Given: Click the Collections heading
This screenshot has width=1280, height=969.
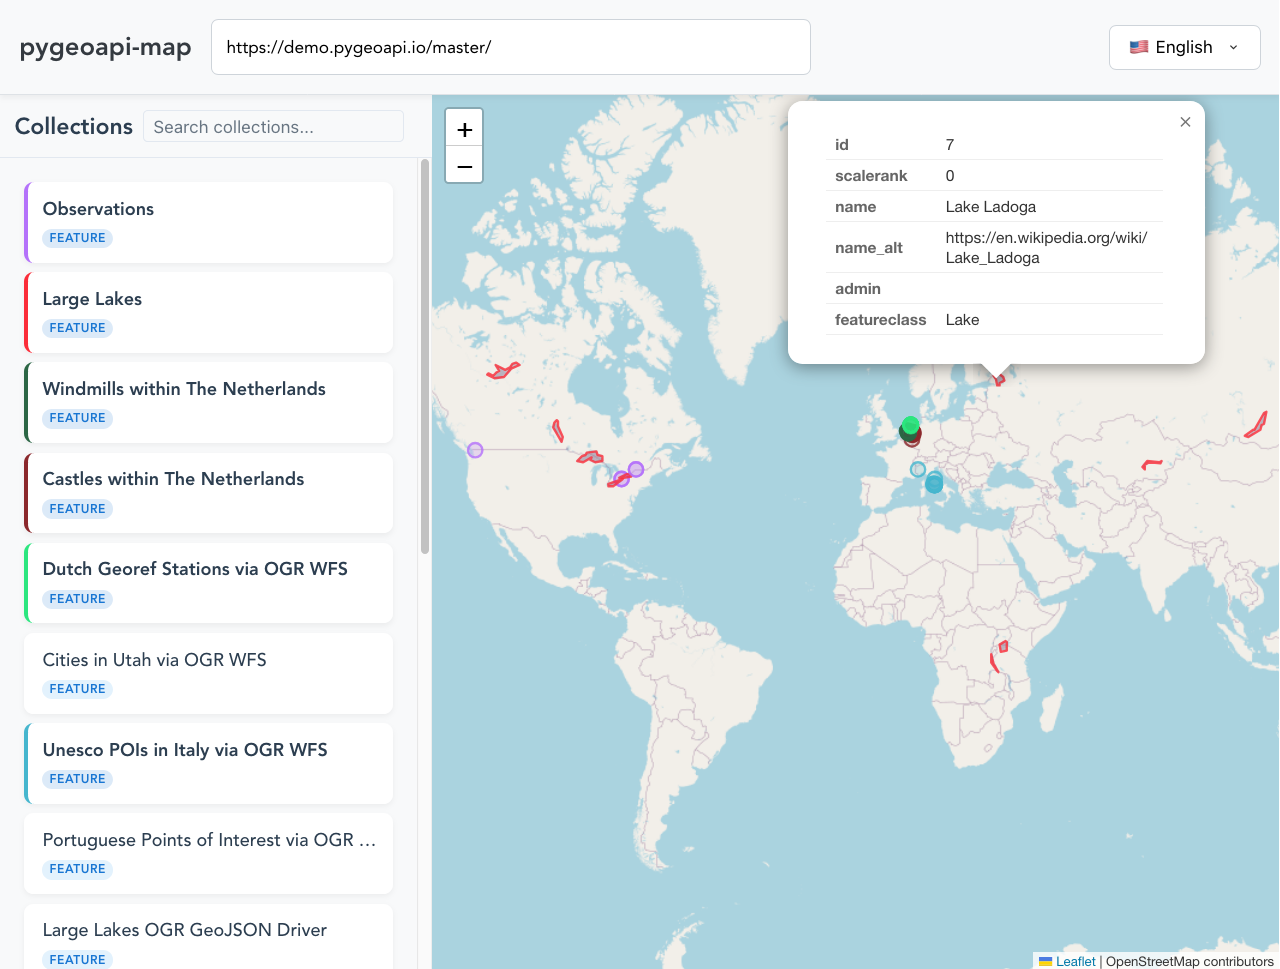Looking at the screenshot, I should 74,126.
